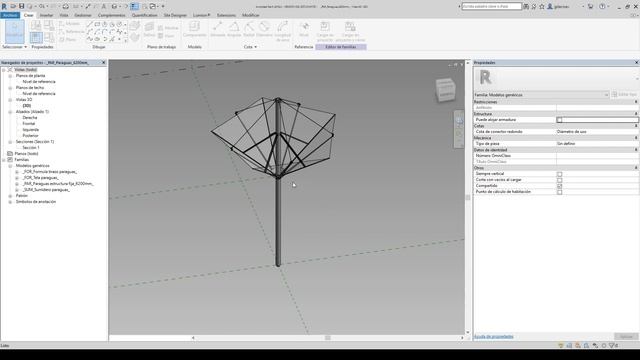This screenshot has width=640, height=360.
Task: Select the Longitud de arco tool
Action: point(282,31)
